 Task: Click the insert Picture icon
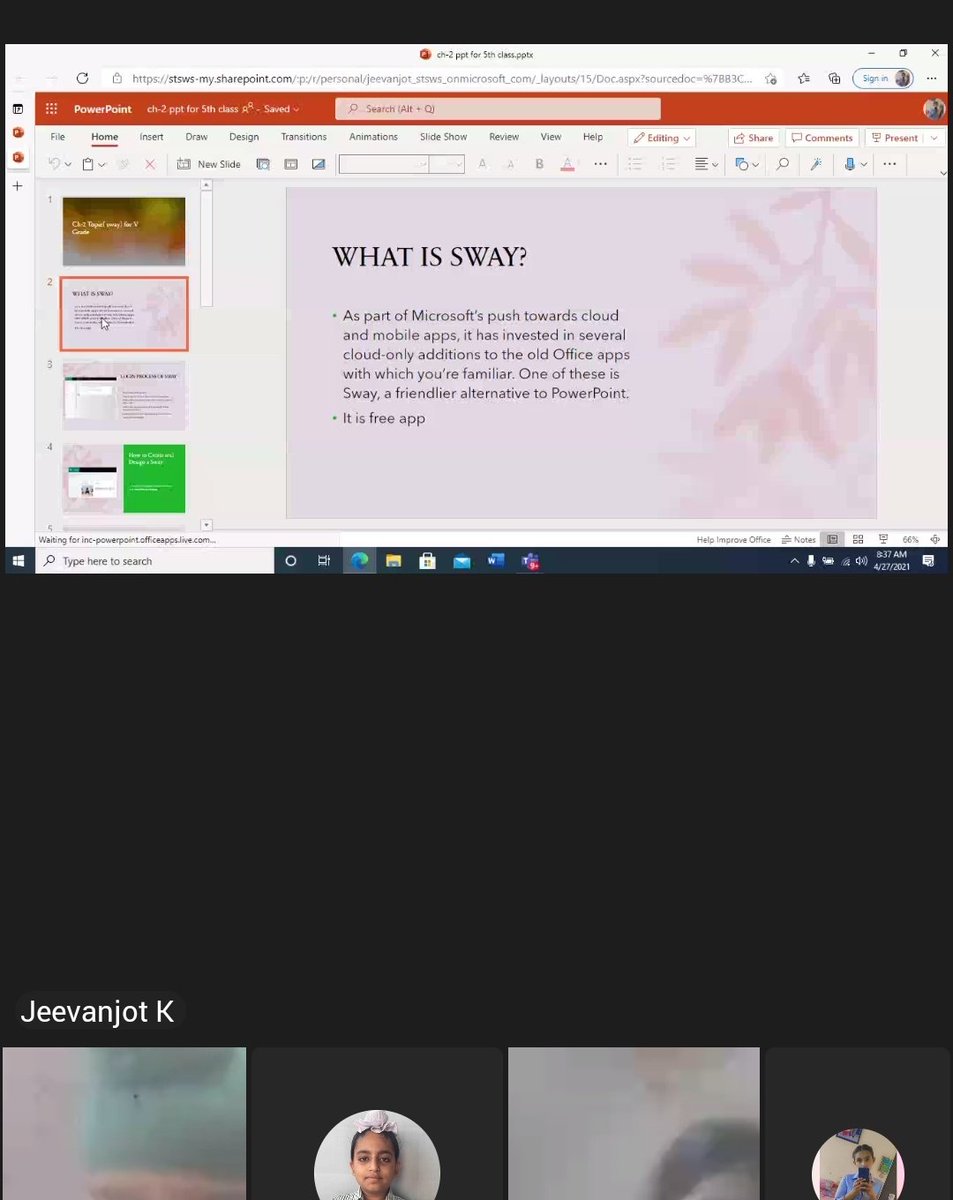(318, 164)
